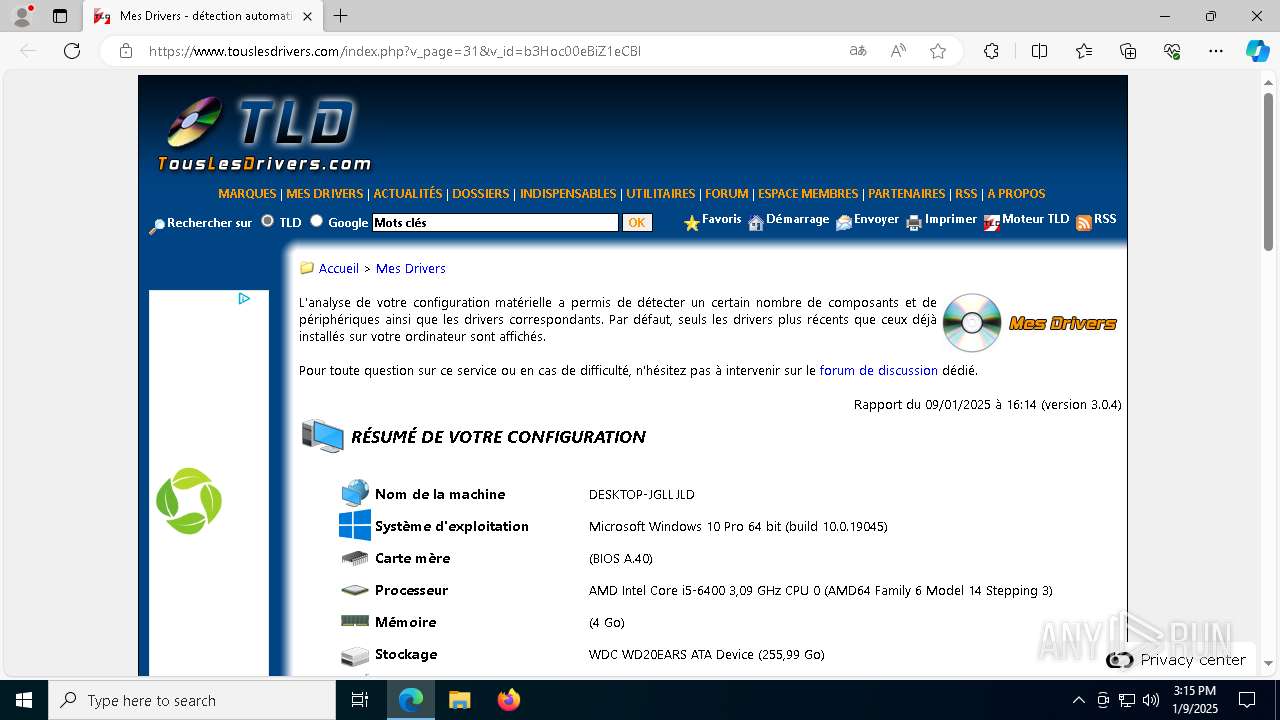Viewport: 1280px width, 720px height.
Task: Open the DOSSIERS menu item
Action: (x=481, y=194)
